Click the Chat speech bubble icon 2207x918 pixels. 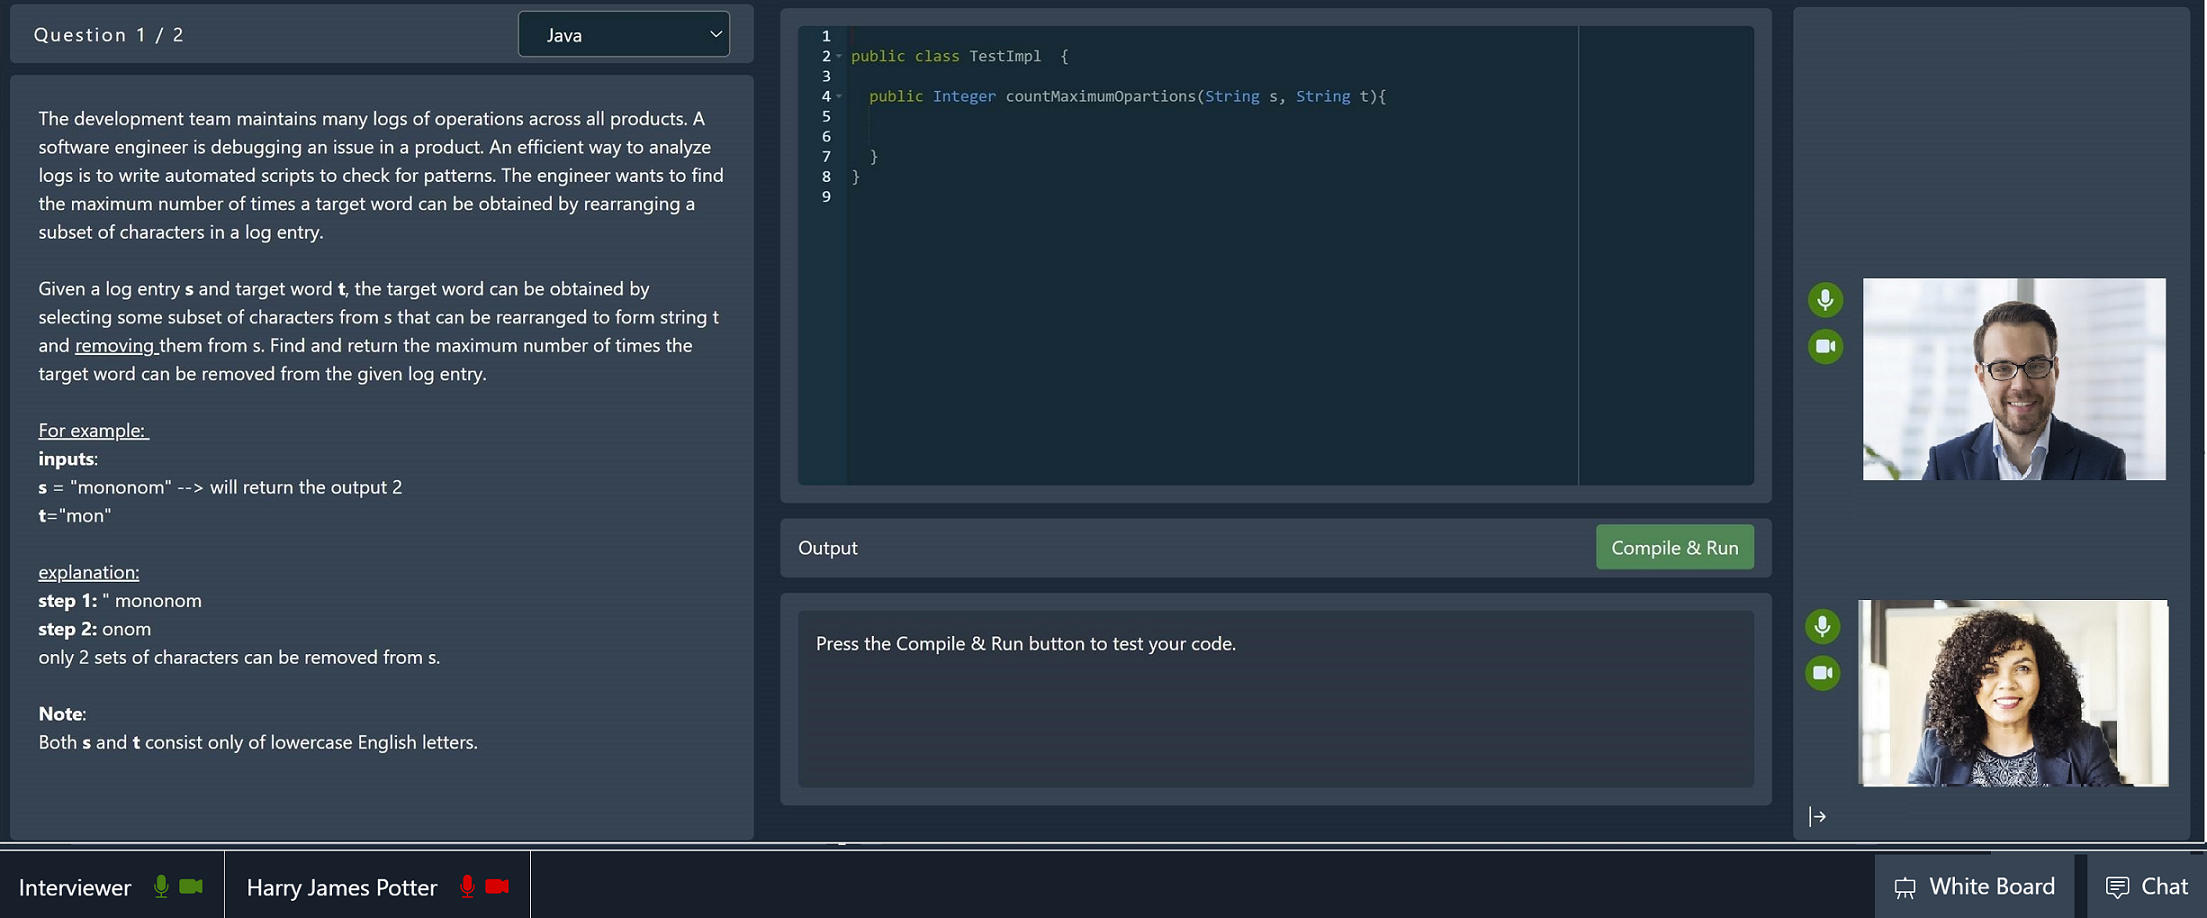[x=2117, y=888]
